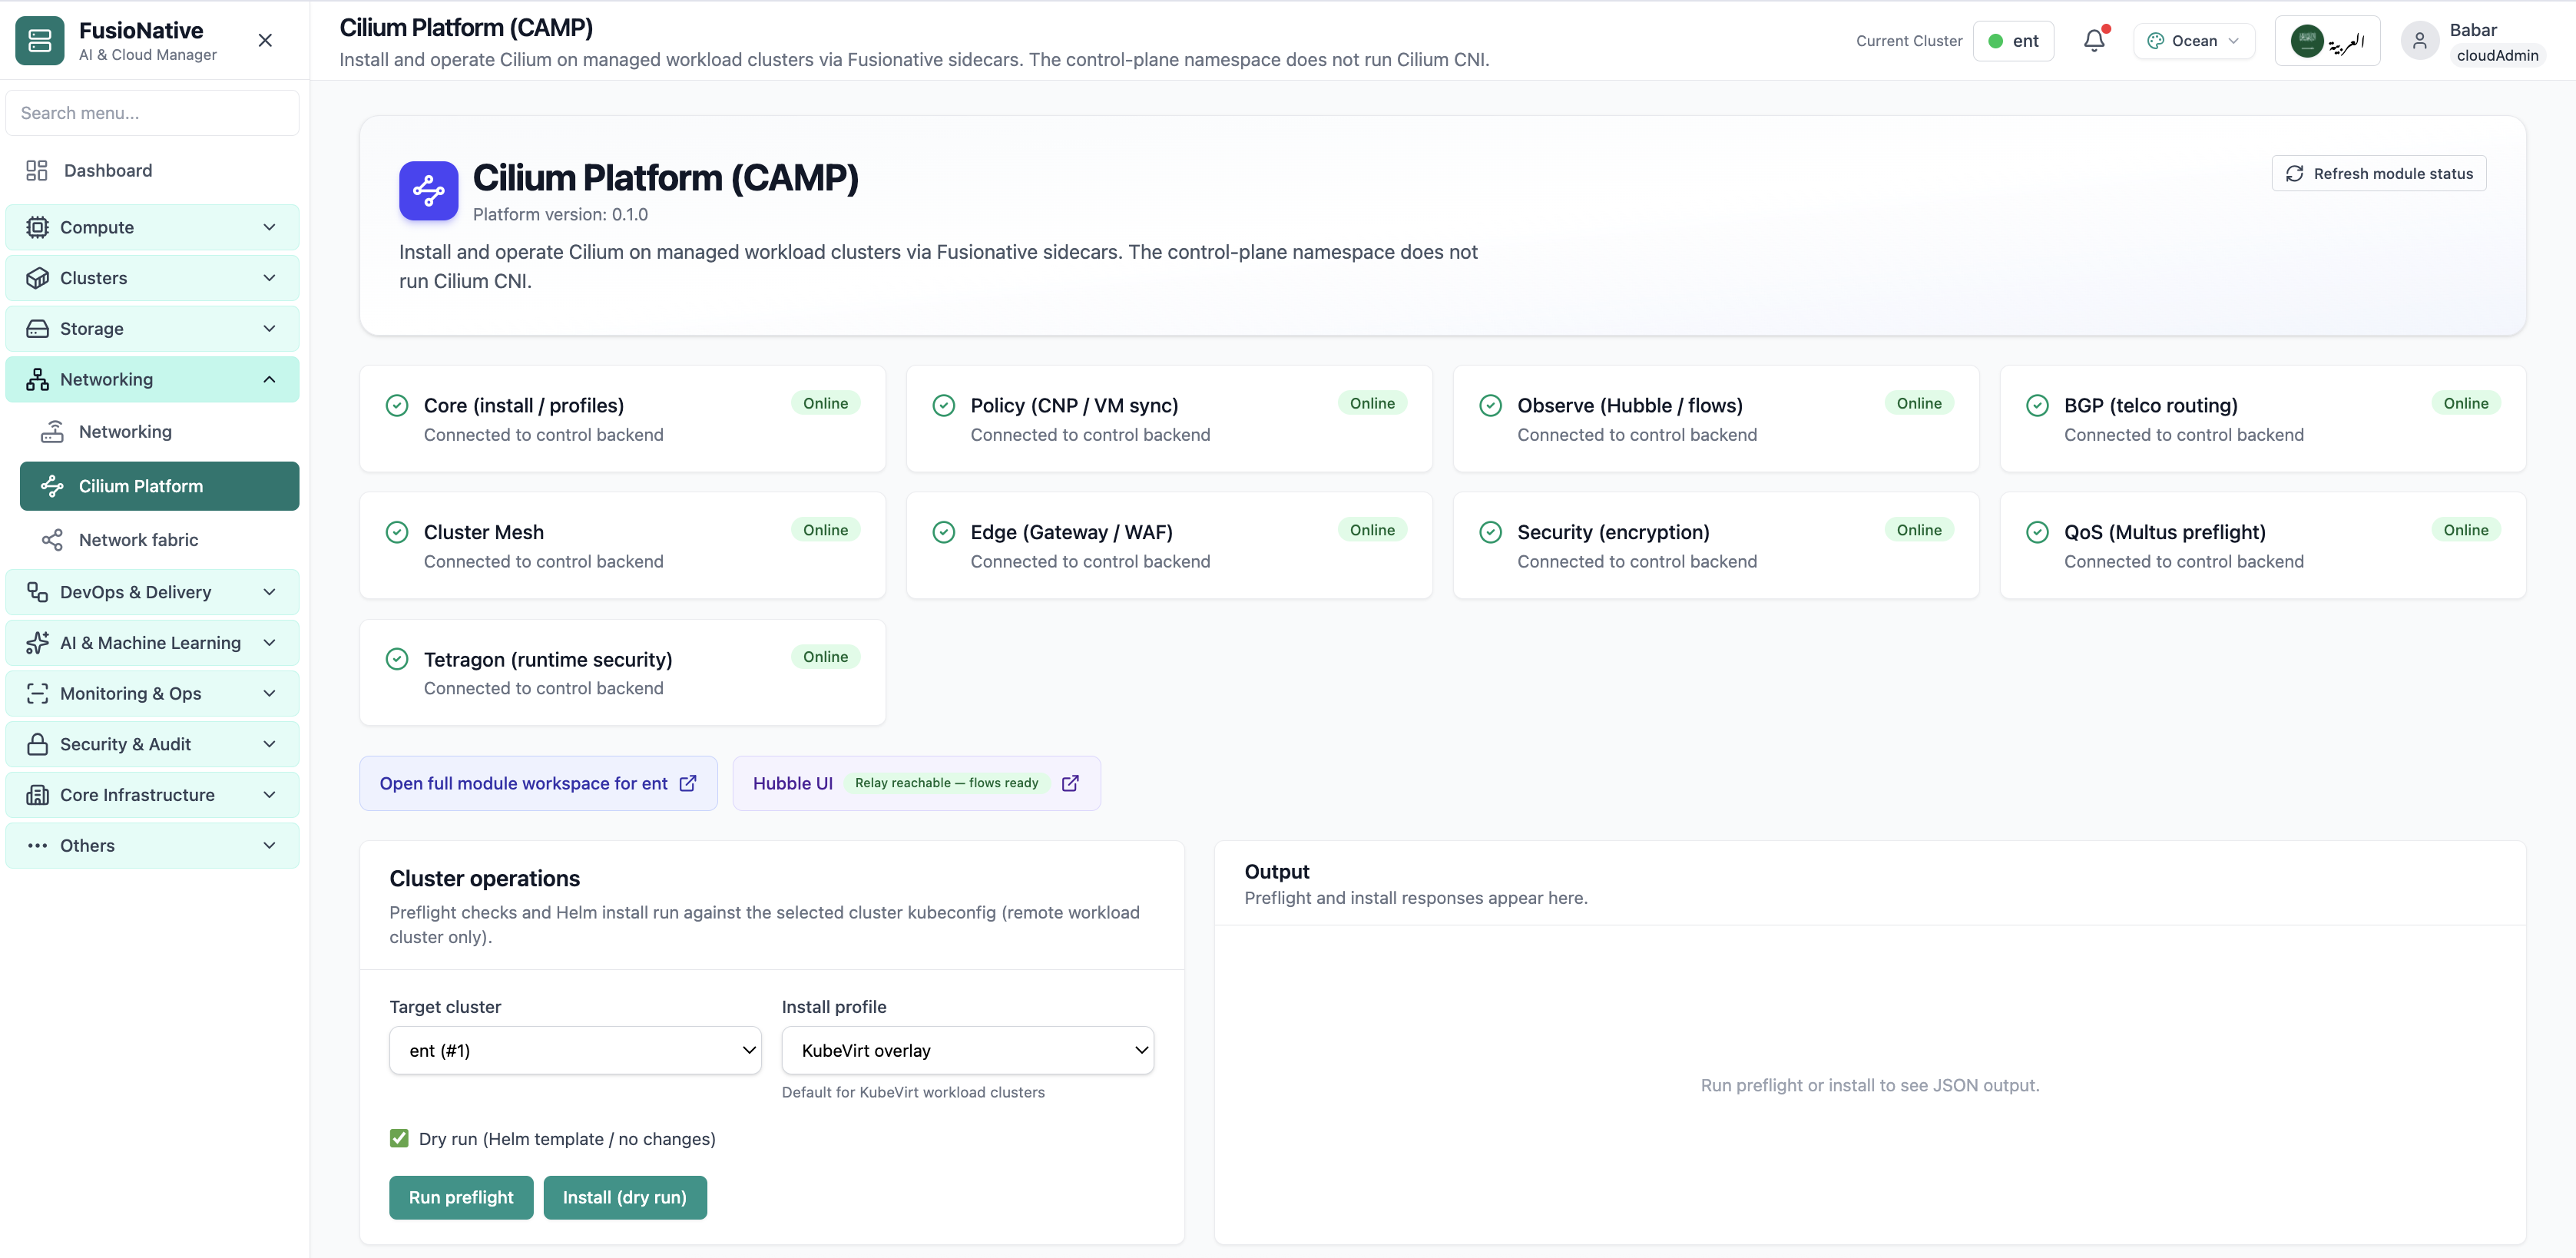Click the Edge (Gateway / WAF) card

(1169, 545)
